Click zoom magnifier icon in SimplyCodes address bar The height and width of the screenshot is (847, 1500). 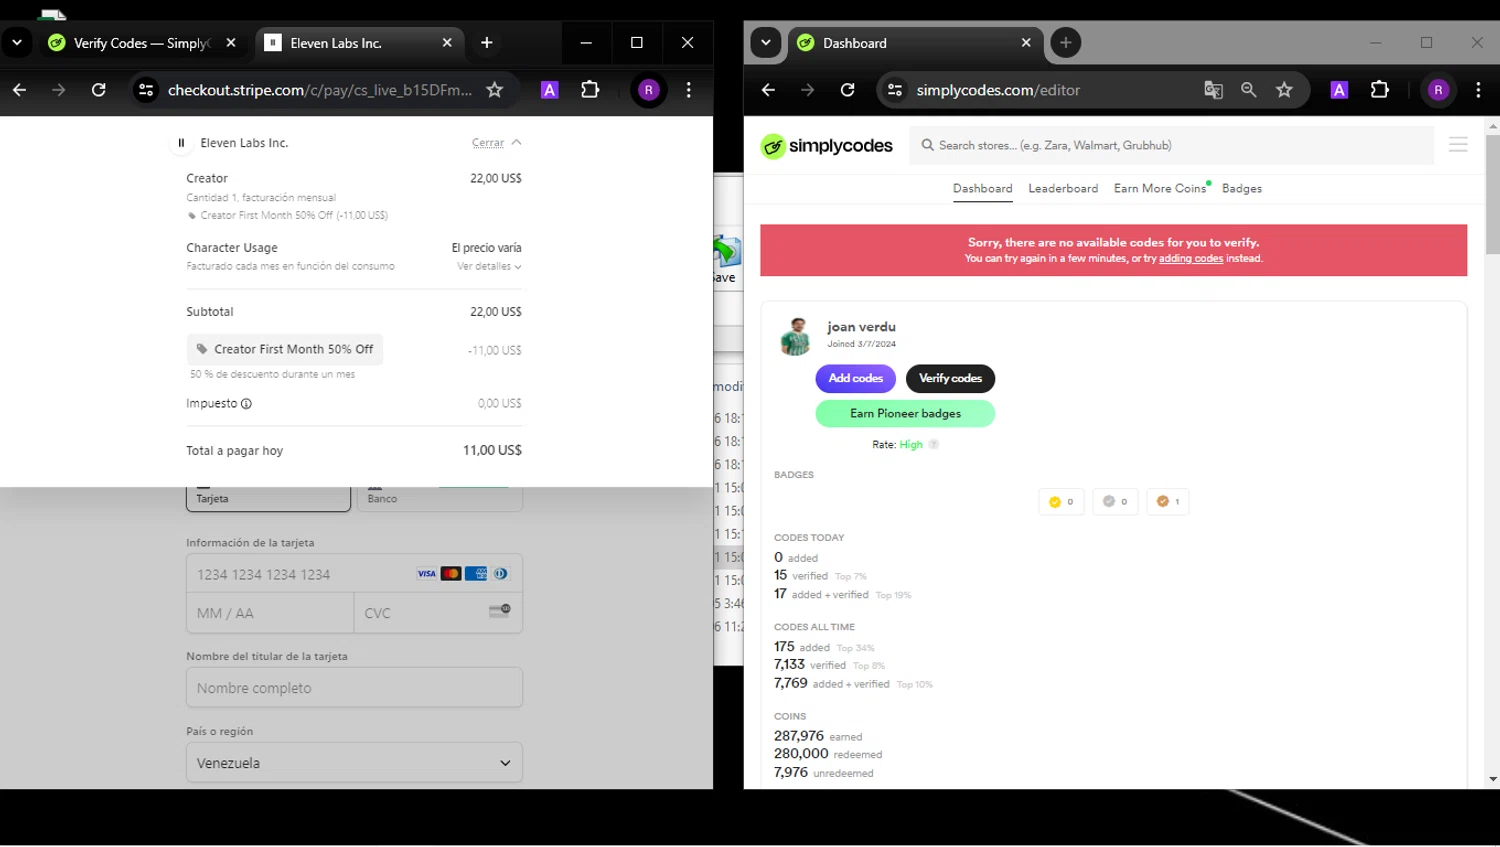(1248, 90)
